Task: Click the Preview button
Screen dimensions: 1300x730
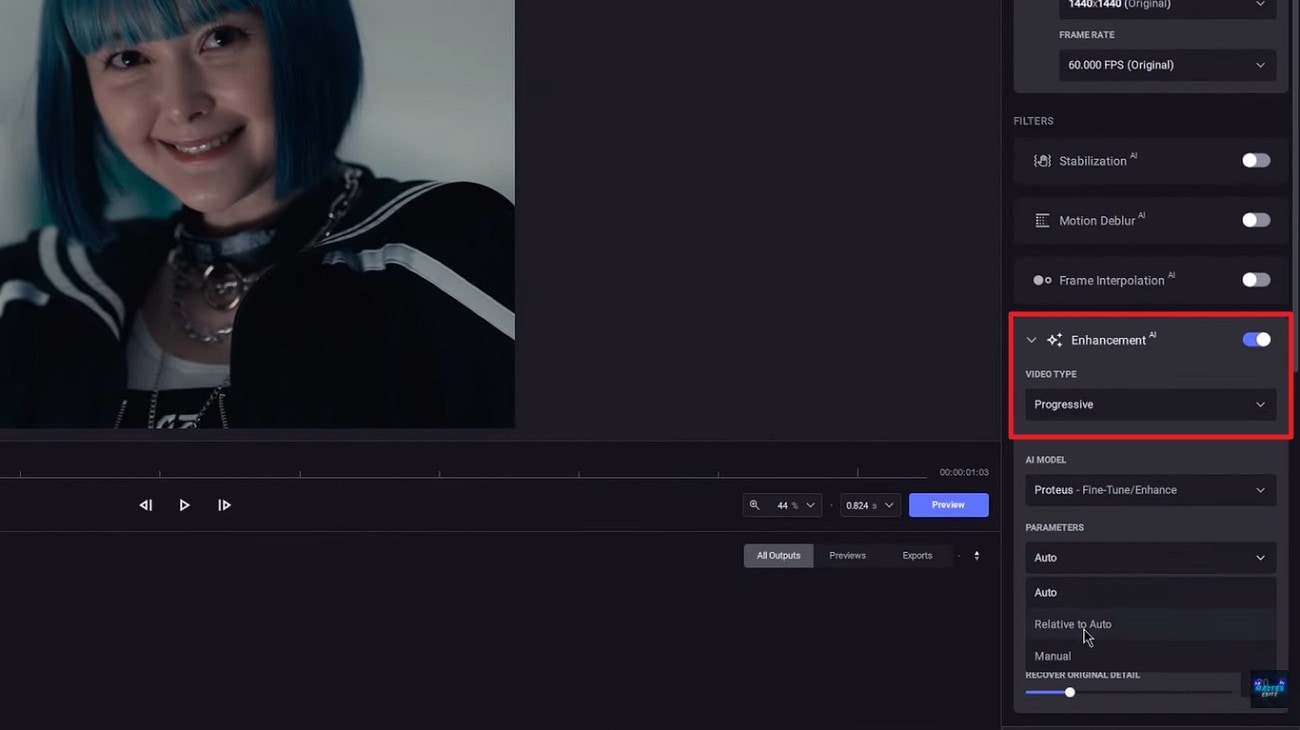Action: coord(947,505)
